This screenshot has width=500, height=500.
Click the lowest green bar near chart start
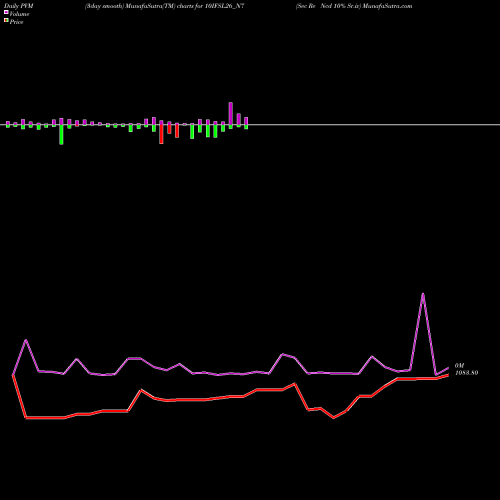[x=61, y=135]
